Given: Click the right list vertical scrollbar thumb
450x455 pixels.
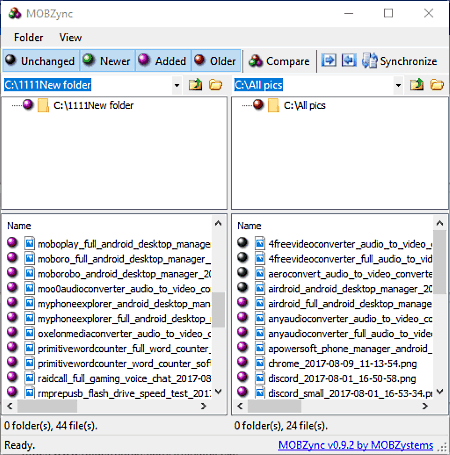Looking at the screenshot, I should pyautogui.click(x=440, y=262).
